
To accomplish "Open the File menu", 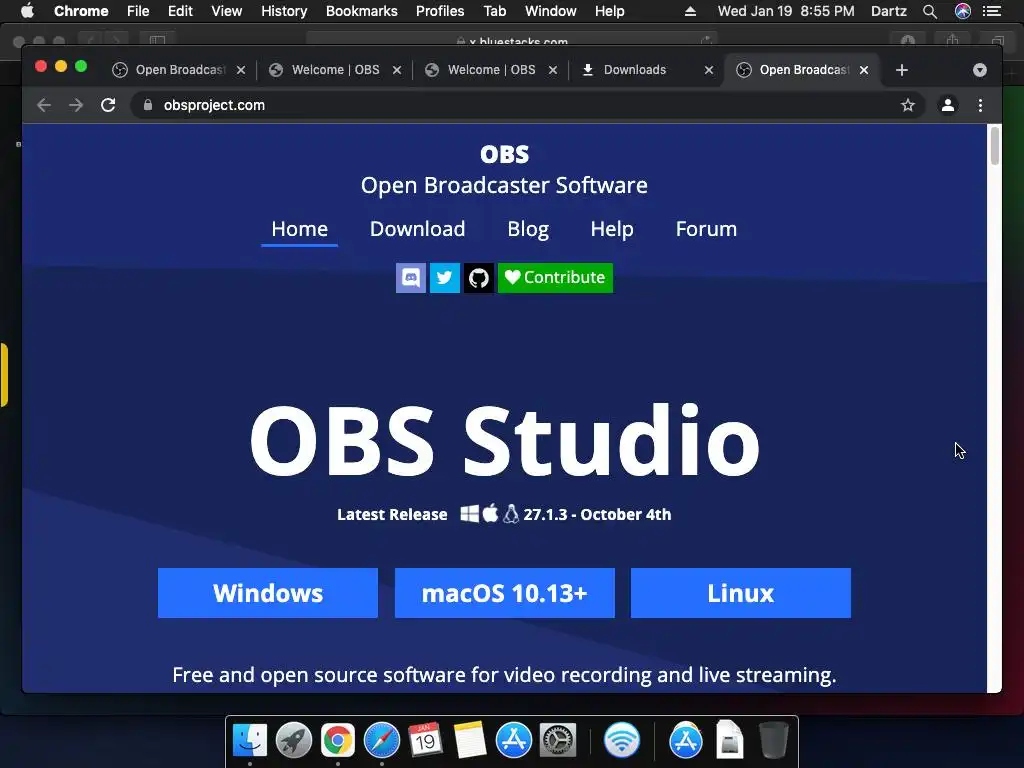I will pos(138,11).
